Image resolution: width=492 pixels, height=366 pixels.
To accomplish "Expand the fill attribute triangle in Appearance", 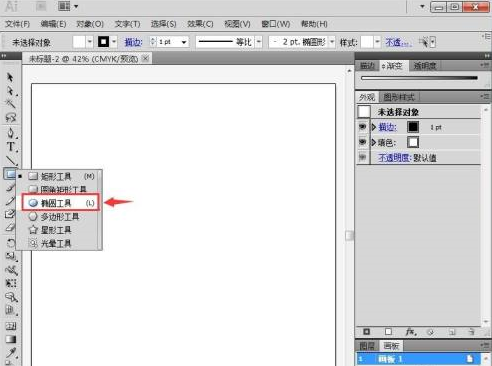I will (x=374, y=143).
